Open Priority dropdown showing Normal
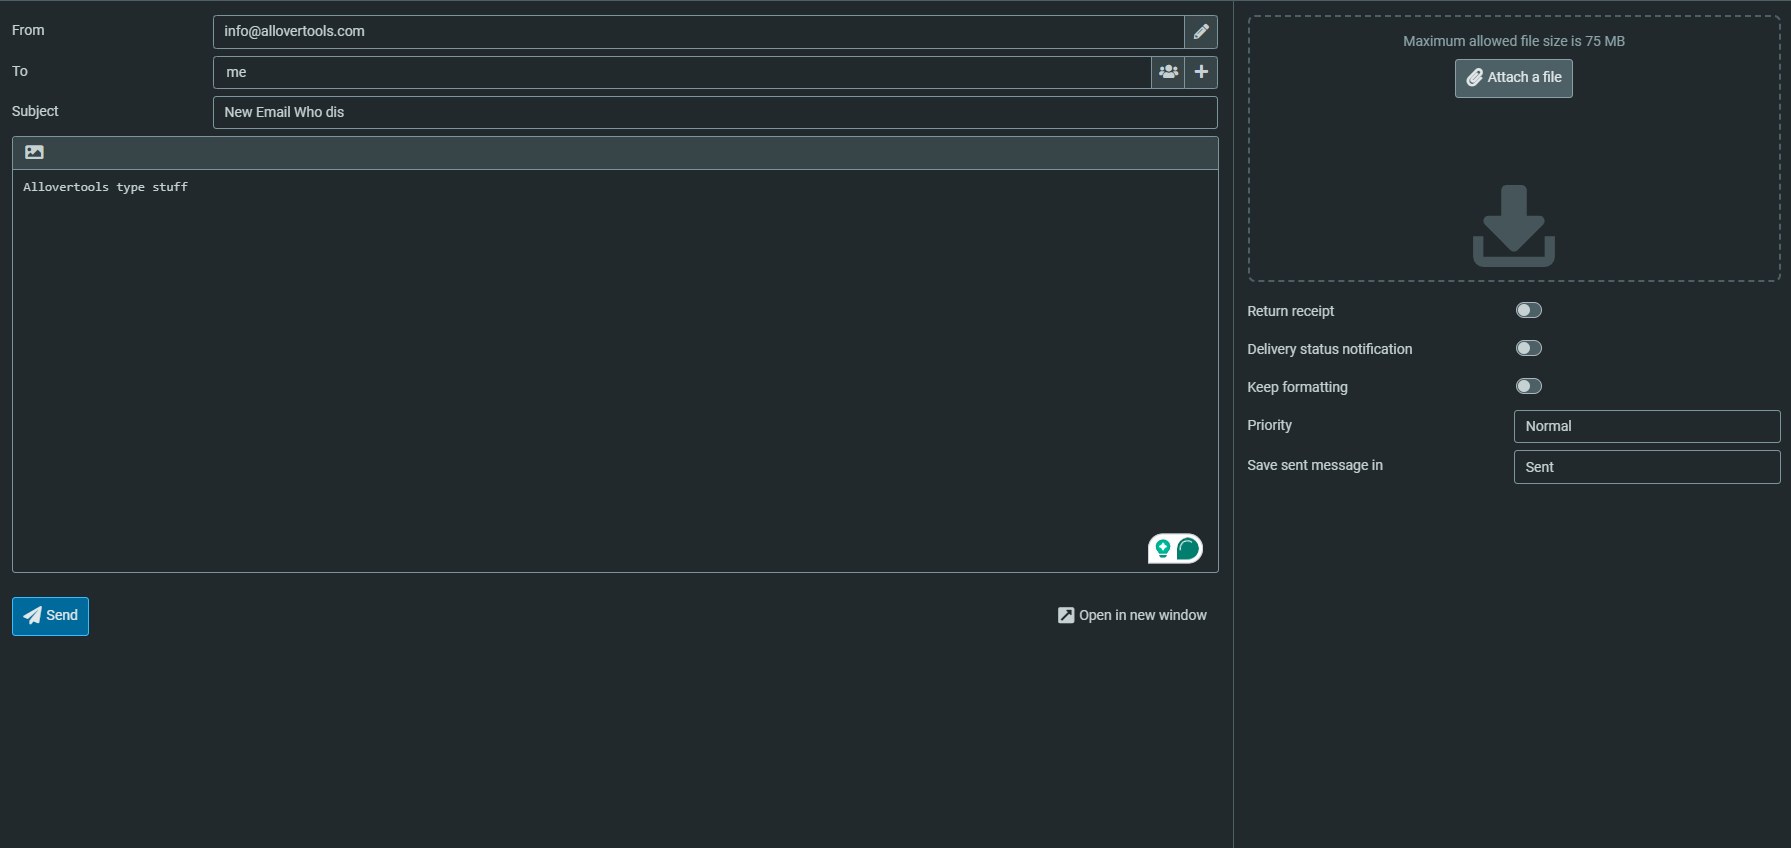This screenshot has height=848, width=1791. pos(1647,426)
